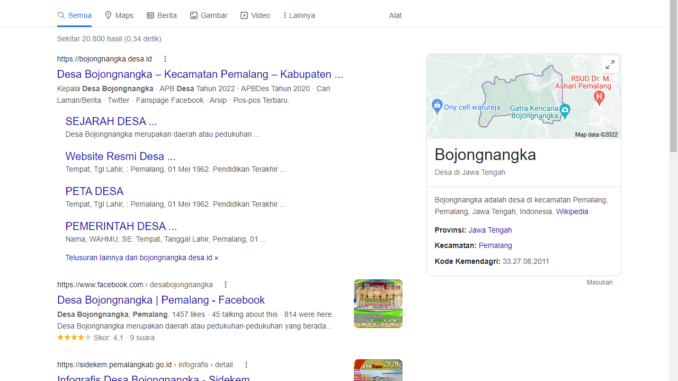
Task: Click Gatra Kencana Bojongnangka map marker
Action: (x=565, y=110)
